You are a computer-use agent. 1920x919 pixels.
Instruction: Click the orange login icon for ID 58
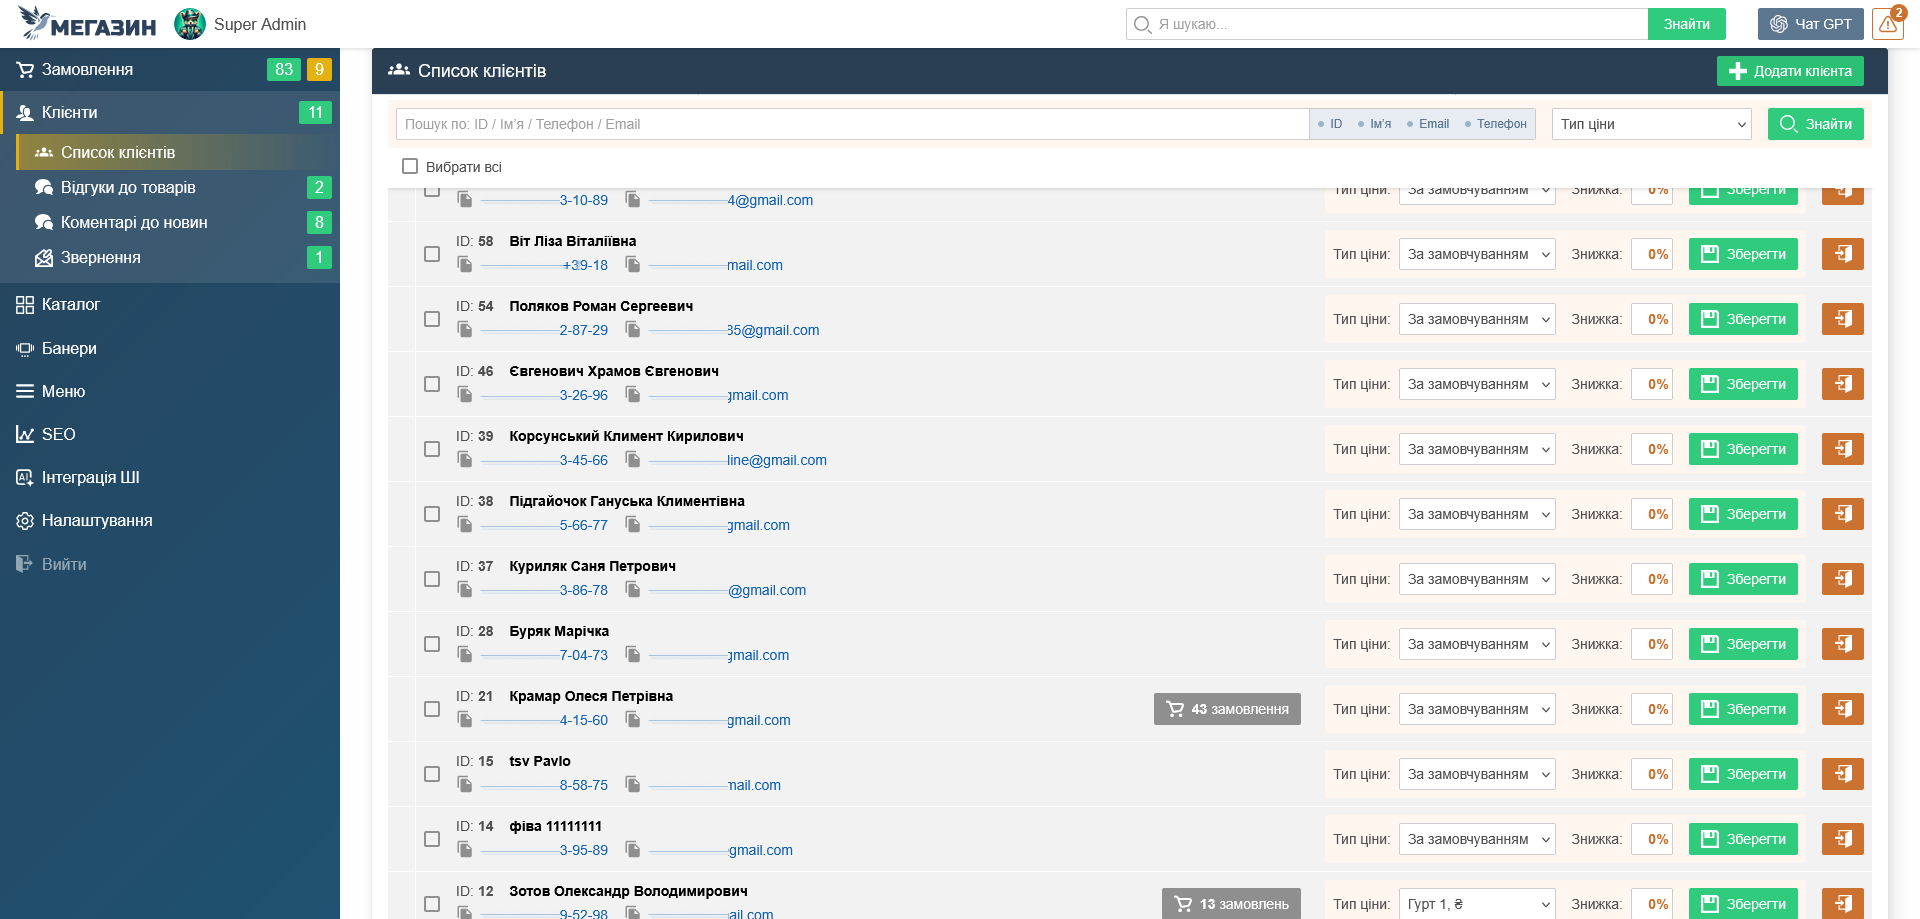click(x=1842, y=254)
